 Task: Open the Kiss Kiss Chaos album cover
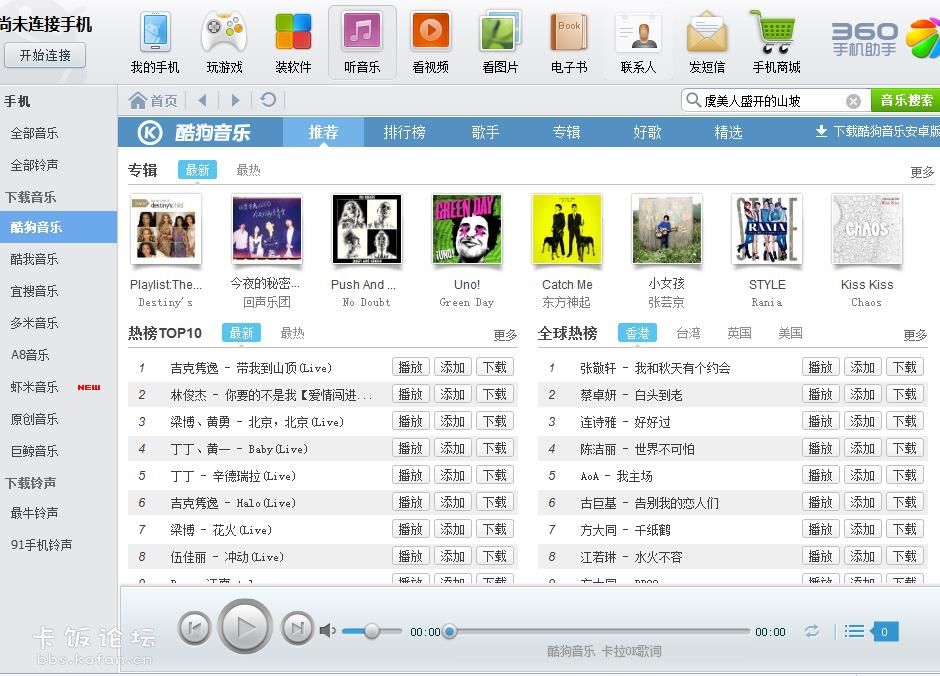point(867,229)
